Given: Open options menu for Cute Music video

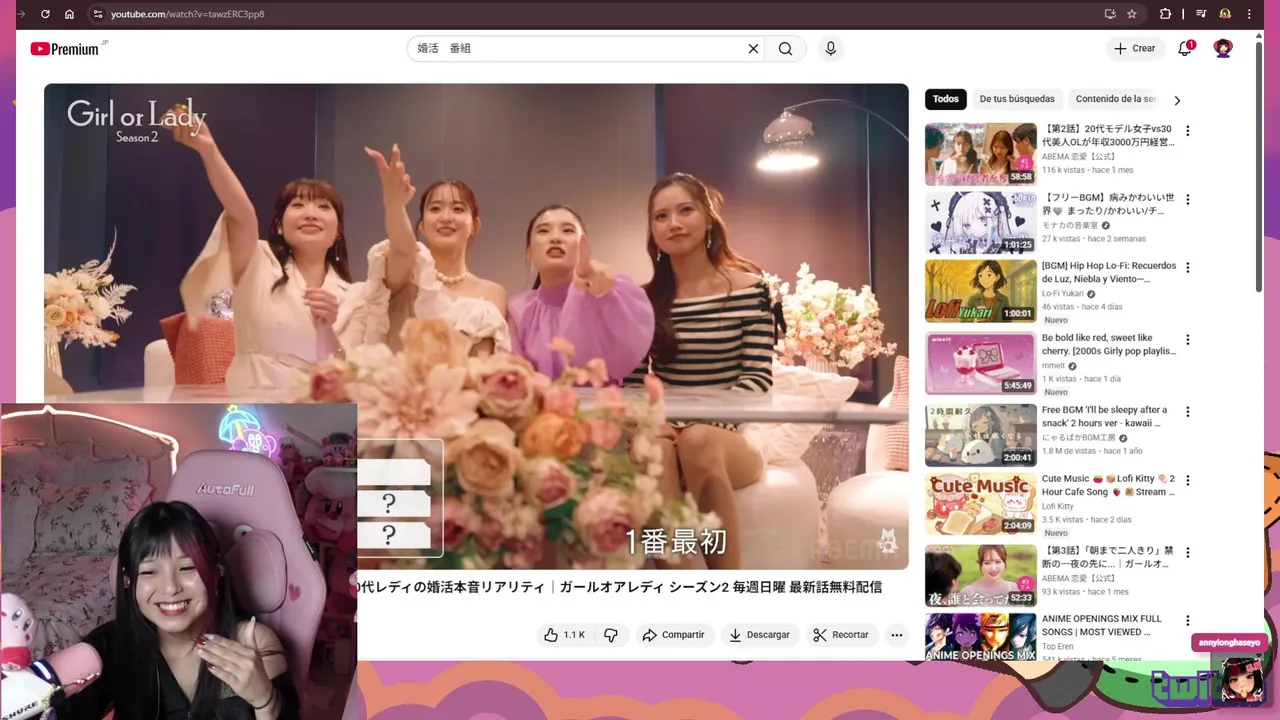Looking at the screenshot, I should coord(1188,480).
